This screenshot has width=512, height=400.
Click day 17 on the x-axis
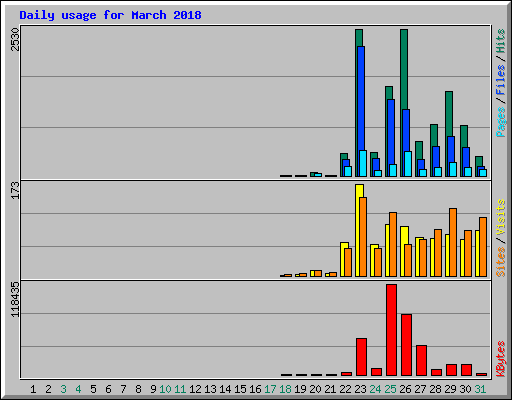click(270, 389)
